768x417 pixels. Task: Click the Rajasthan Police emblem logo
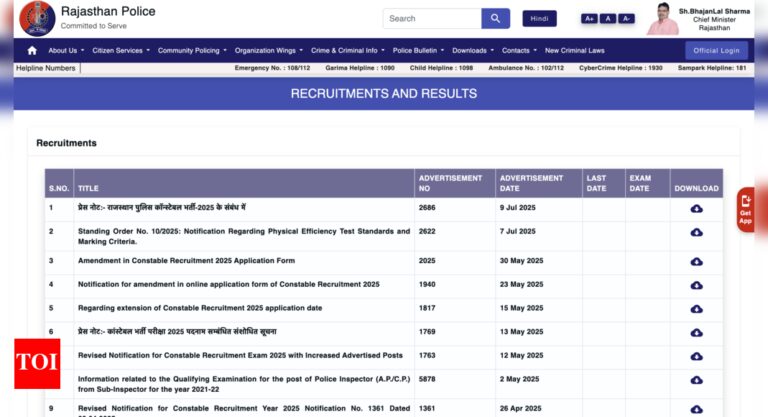(x=37, y=19)
